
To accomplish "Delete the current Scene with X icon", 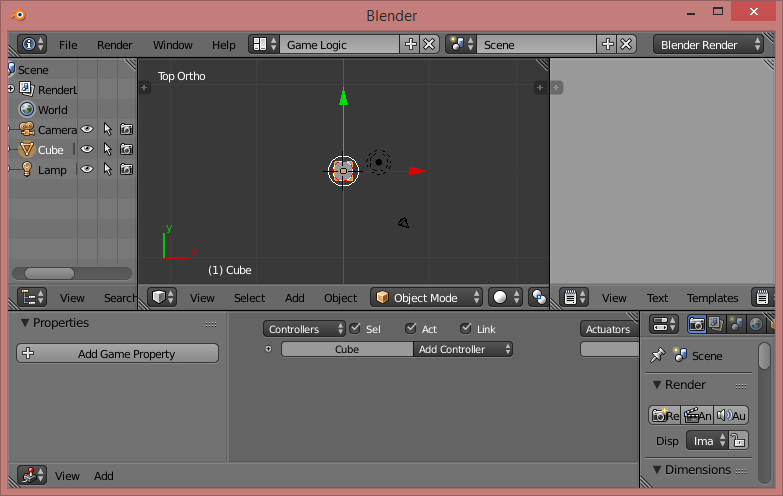I will pos(626,44).
